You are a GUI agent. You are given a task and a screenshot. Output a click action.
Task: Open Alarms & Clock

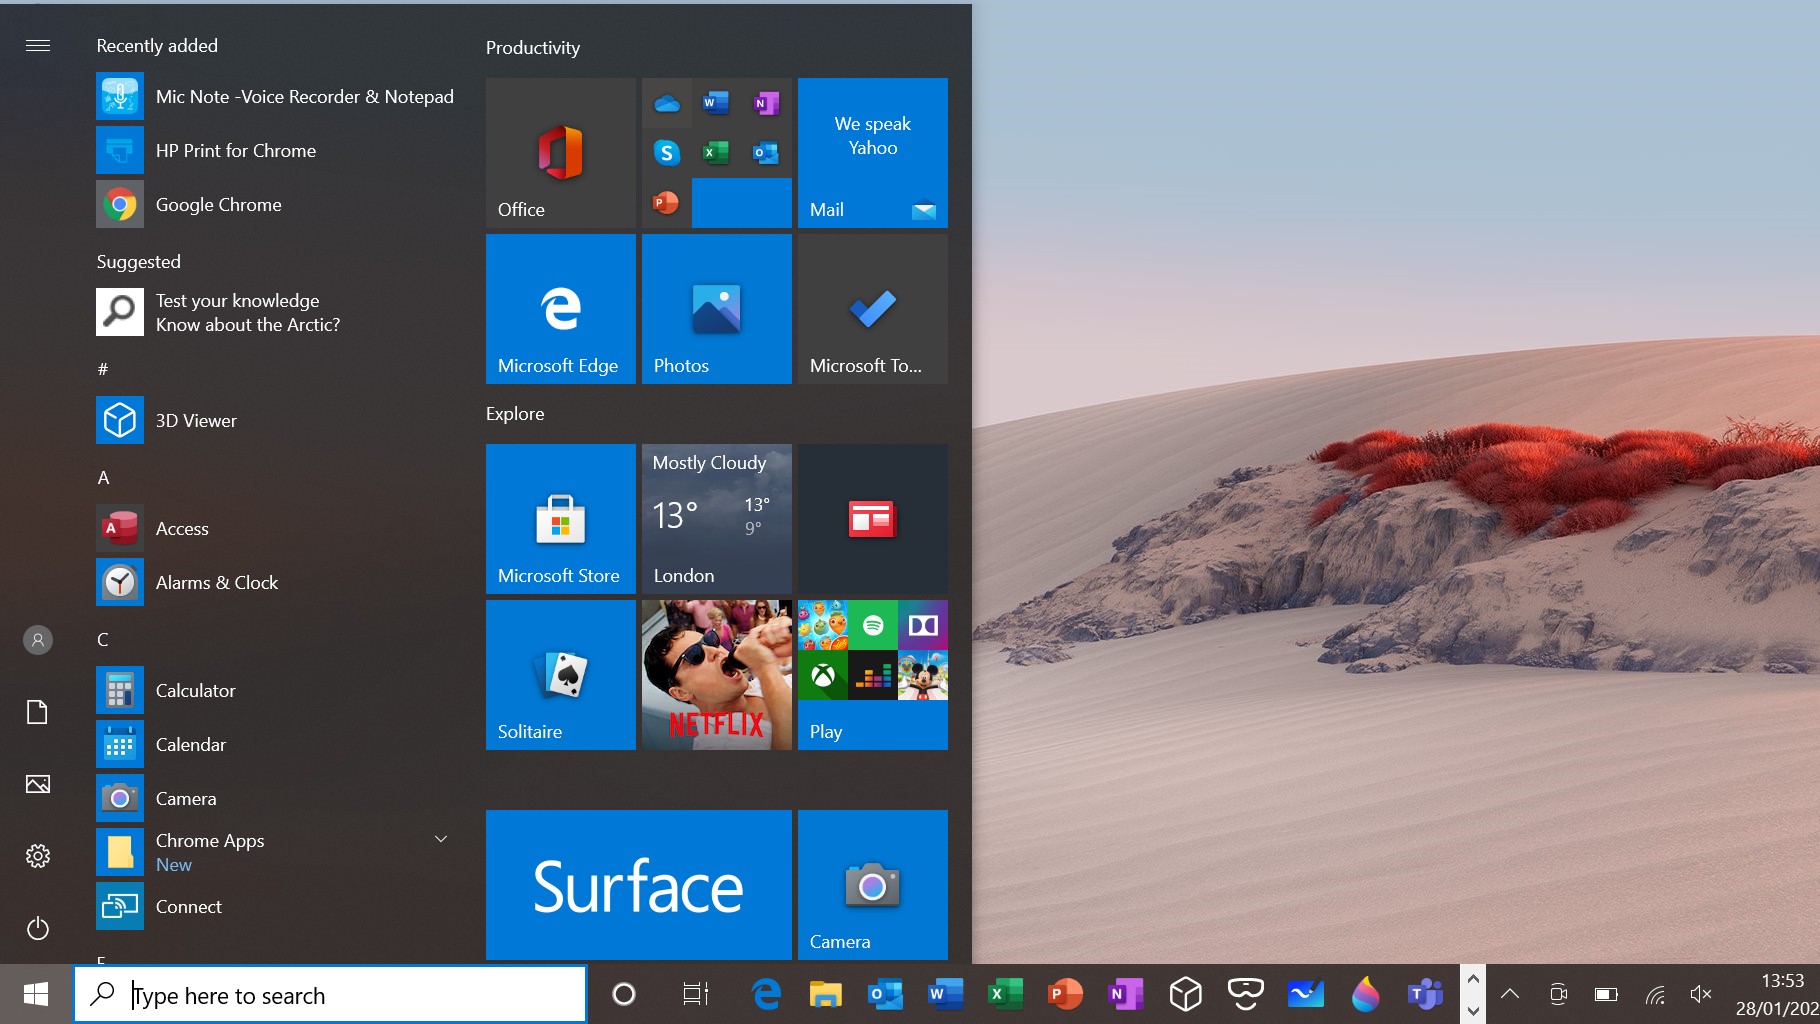point(276,583)
